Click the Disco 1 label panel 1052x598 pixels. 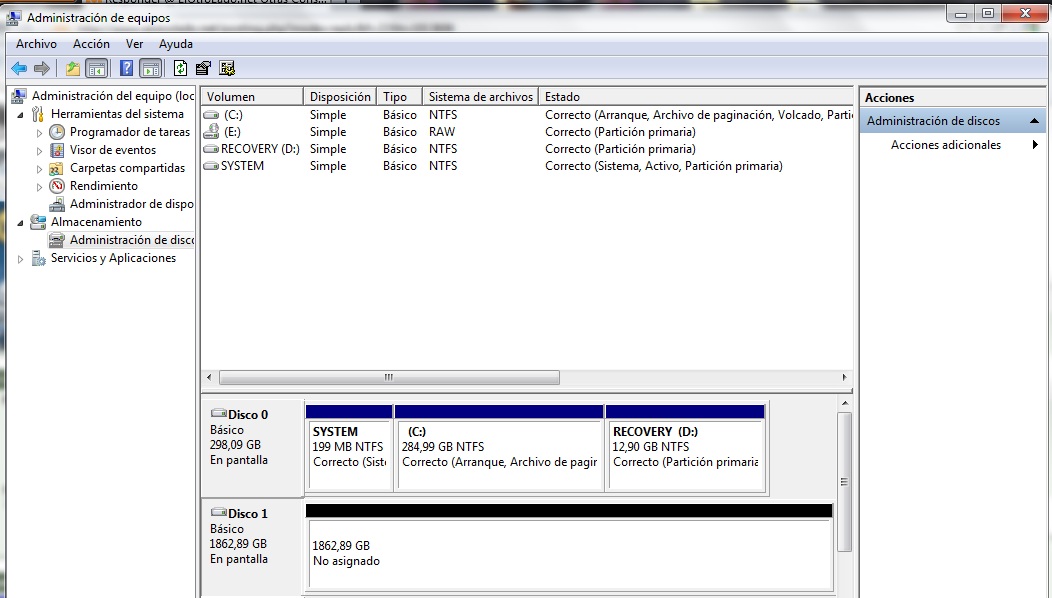[253, 546]
